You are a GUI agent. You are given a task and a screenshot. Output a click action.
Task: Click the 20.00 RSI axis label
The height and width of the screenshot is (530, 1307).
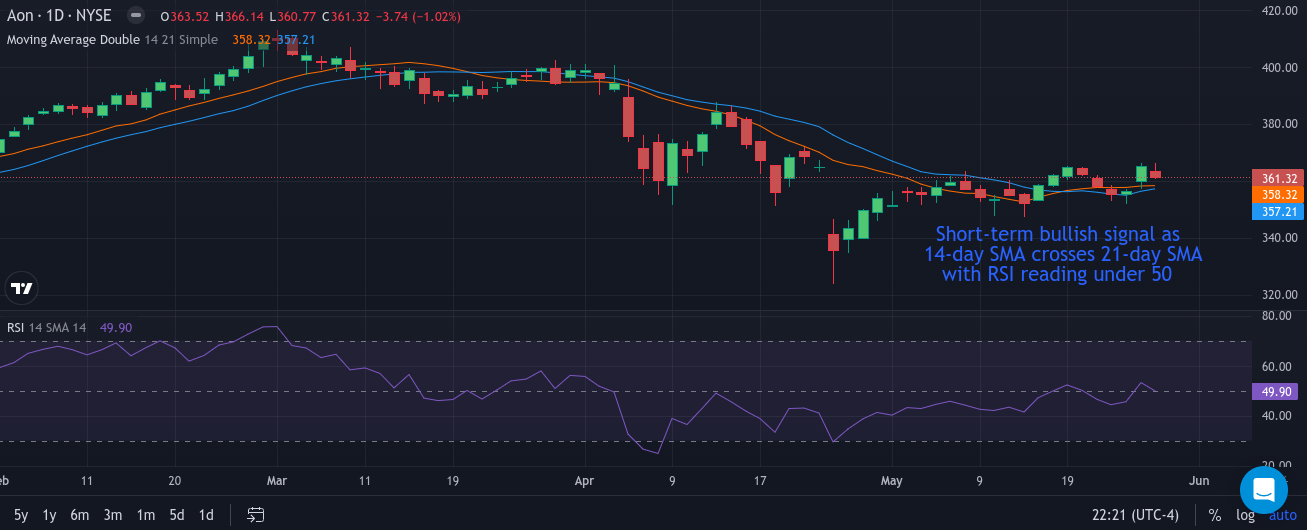(x=1279, y=465)
